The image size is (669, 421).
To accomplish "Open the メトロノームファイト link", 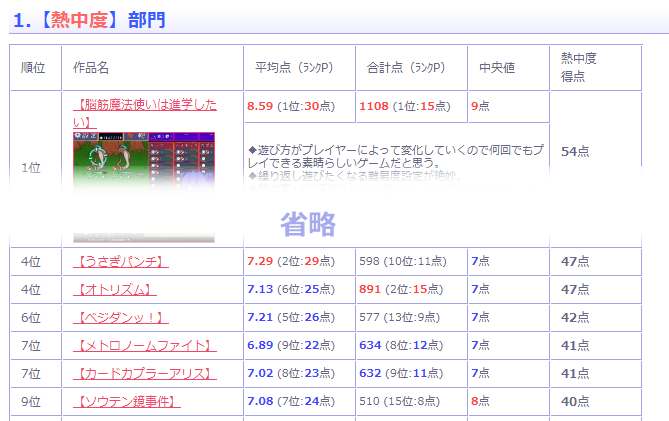I will (145, 346).
